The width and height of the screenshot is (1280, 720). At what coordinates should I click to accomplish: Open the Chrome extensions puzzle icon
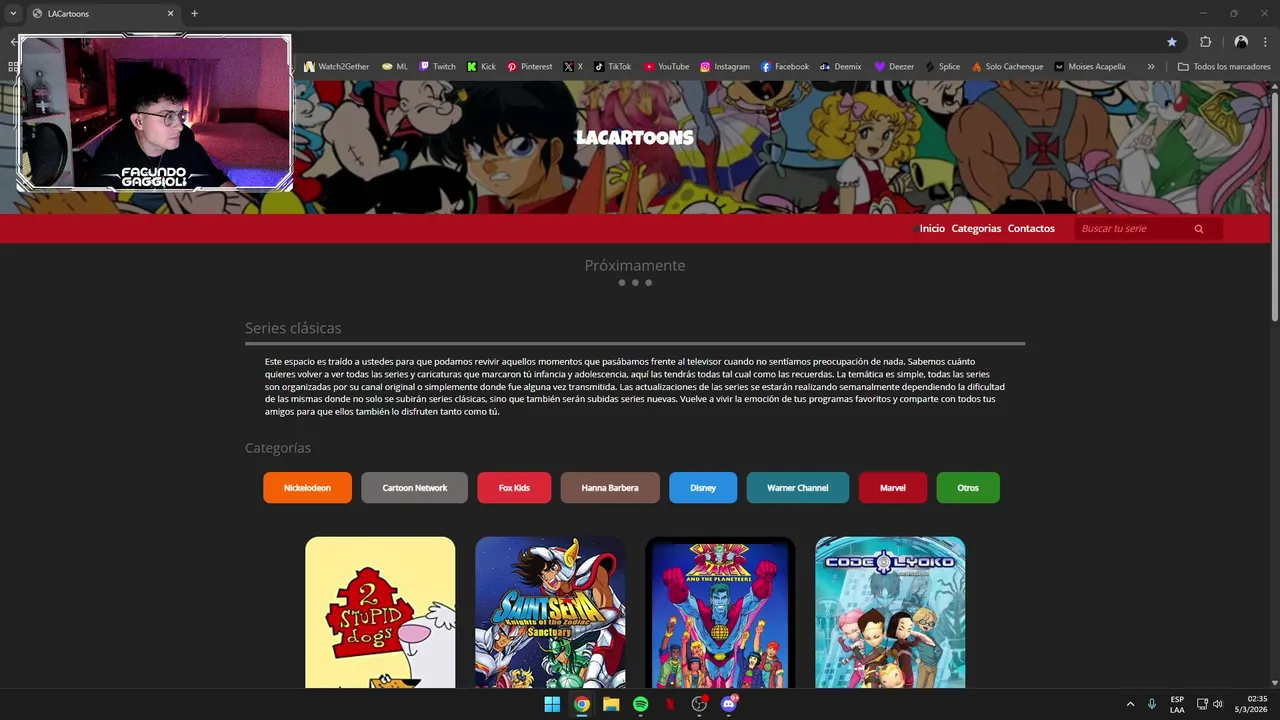tap(1205, 42)
